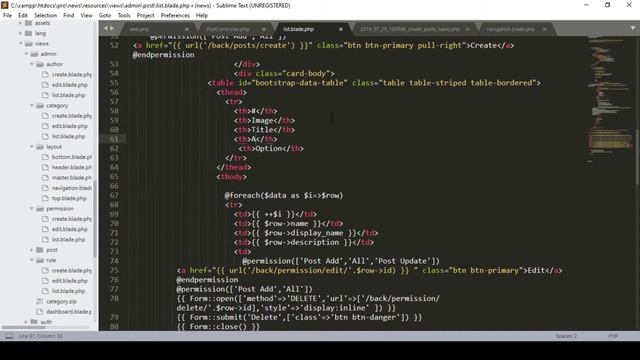Close the navigation.blade.php tab

click(544, 29)
